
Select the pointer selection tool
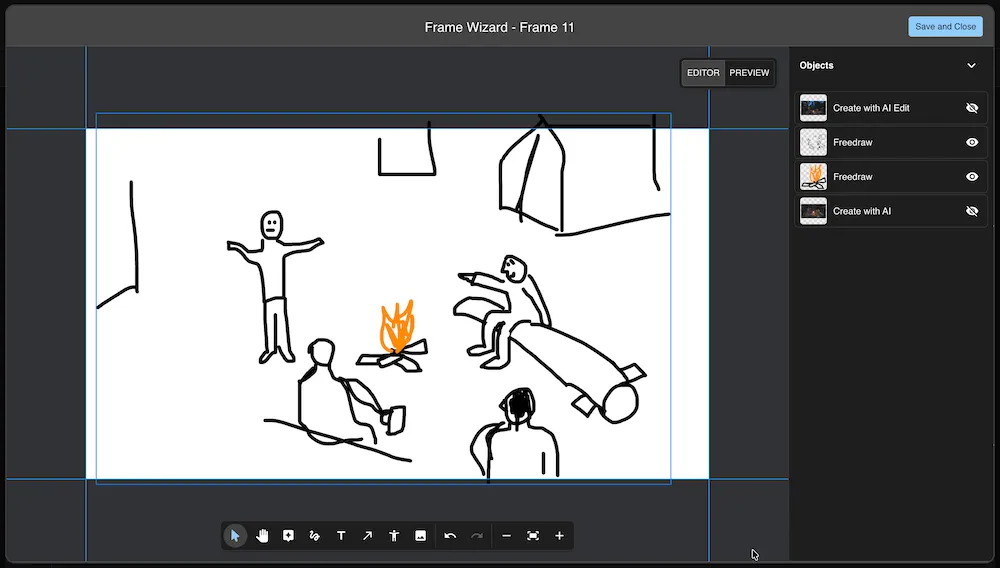point(235,535)
